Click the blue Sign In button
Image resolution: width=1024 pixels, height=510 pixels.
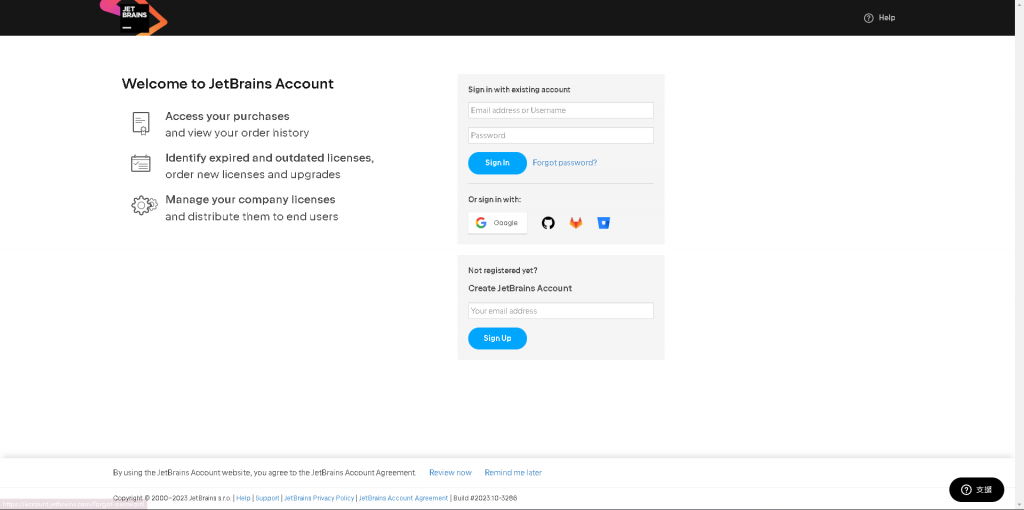point(497,163)
